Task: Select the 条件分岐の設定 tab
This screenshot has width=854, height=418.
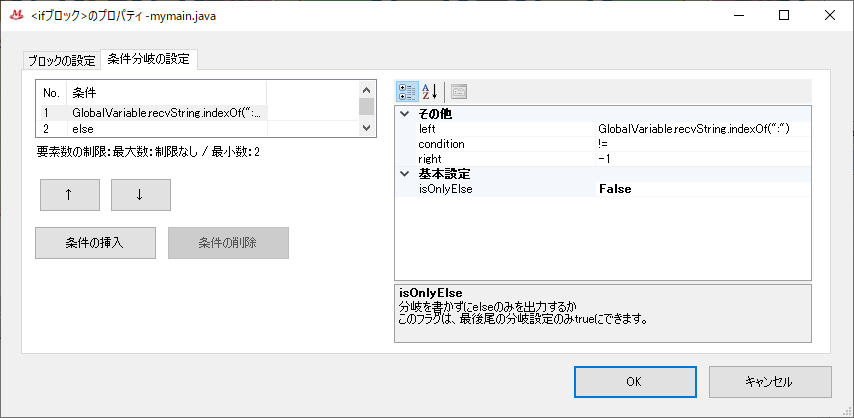Action: click(148, 60)
